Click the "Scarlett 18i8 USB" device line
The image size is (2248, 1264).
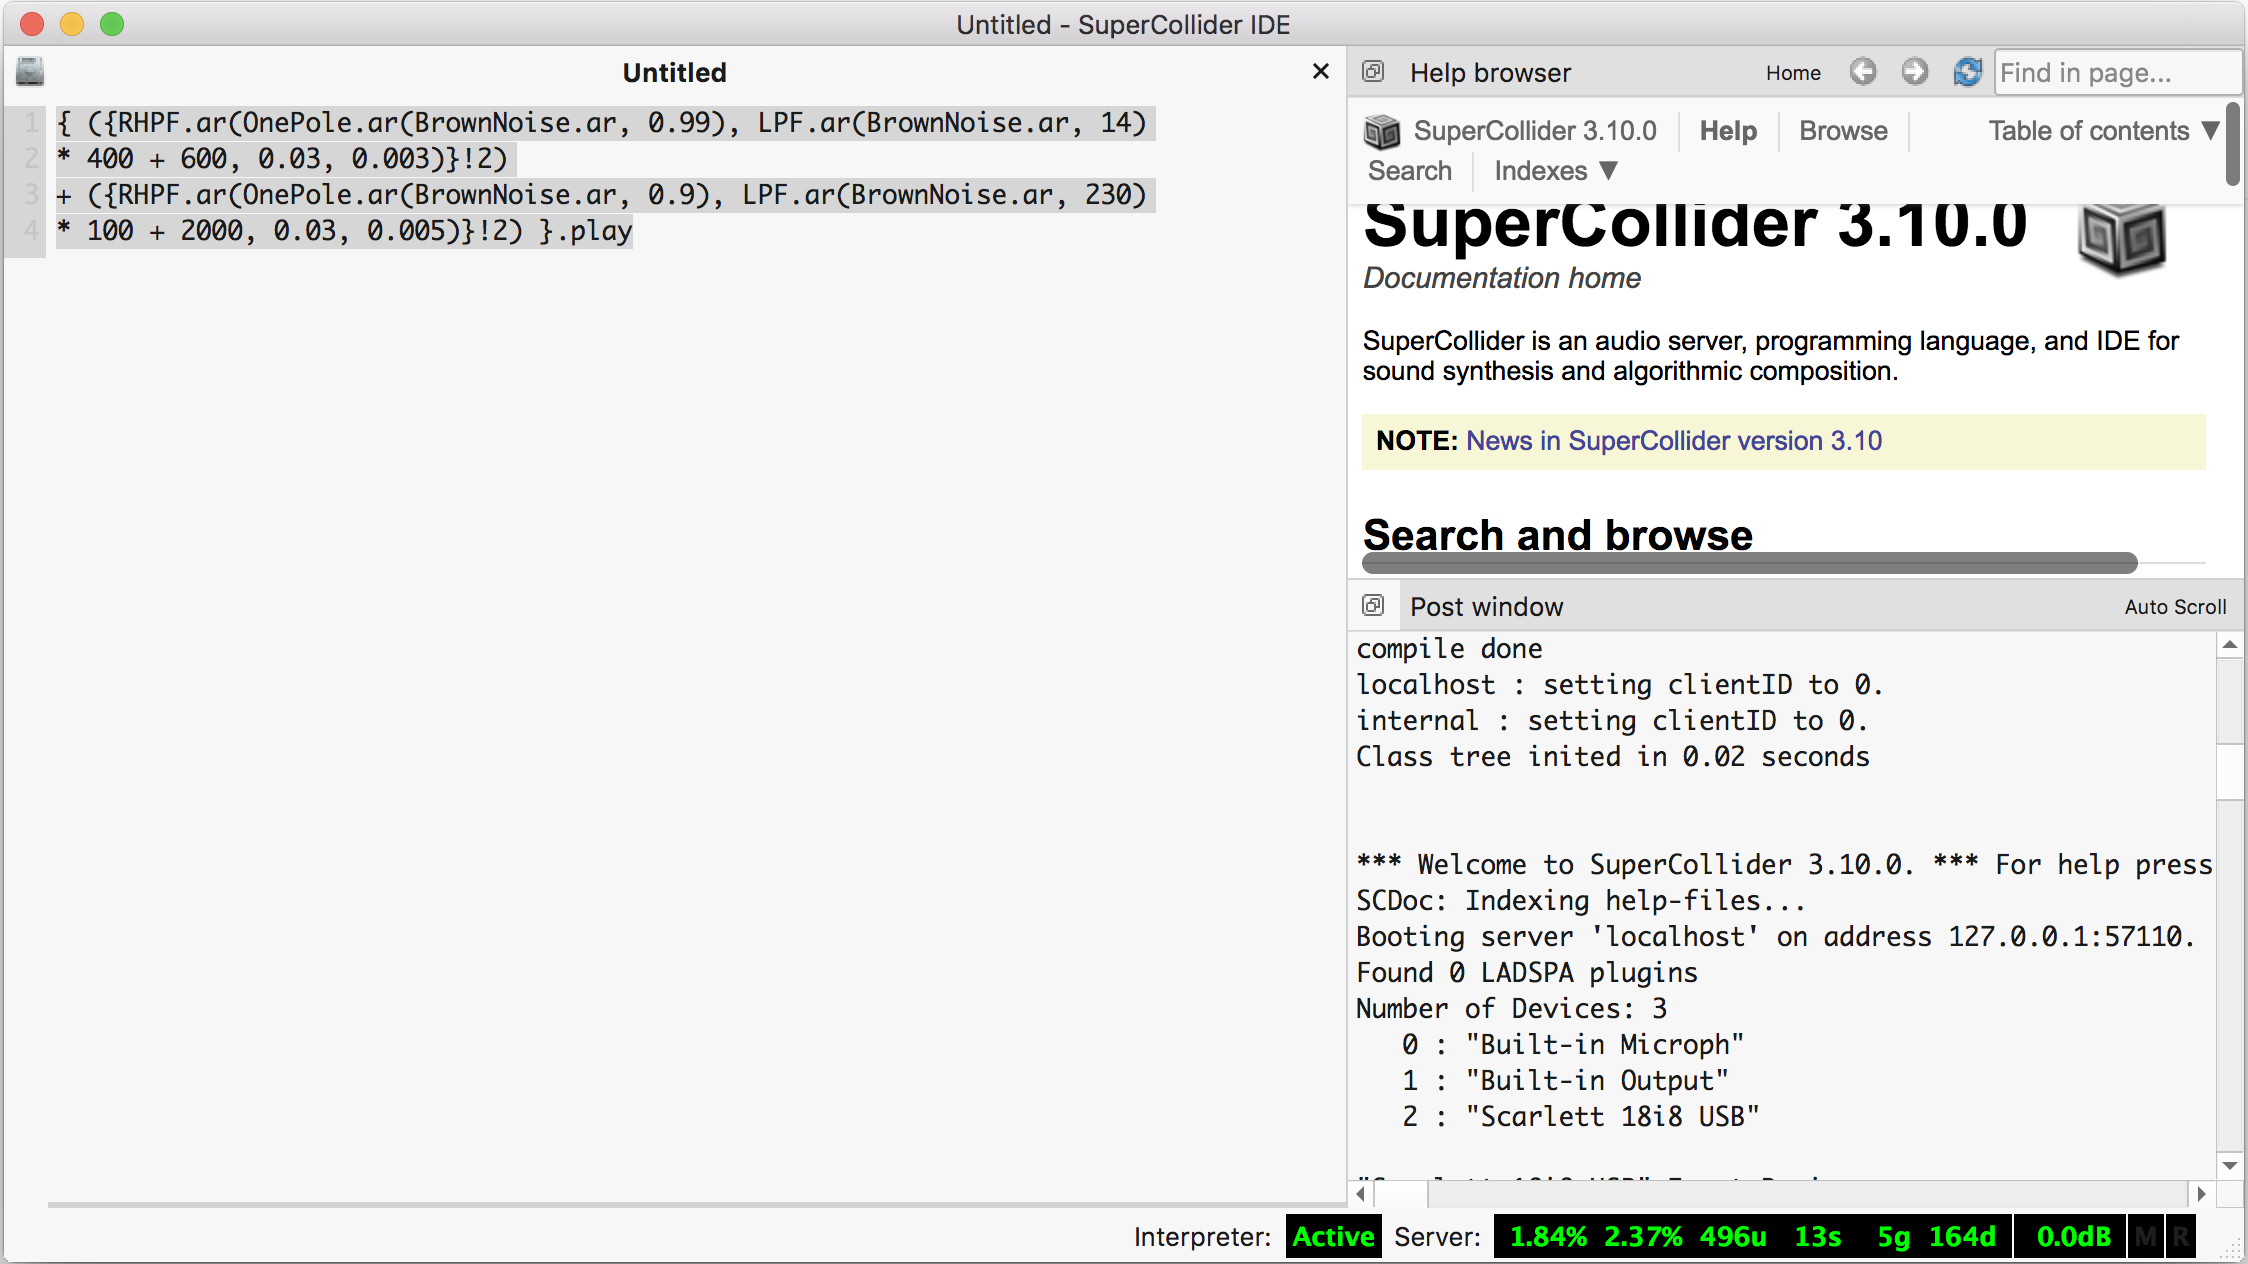[x=1580, y=1117]
